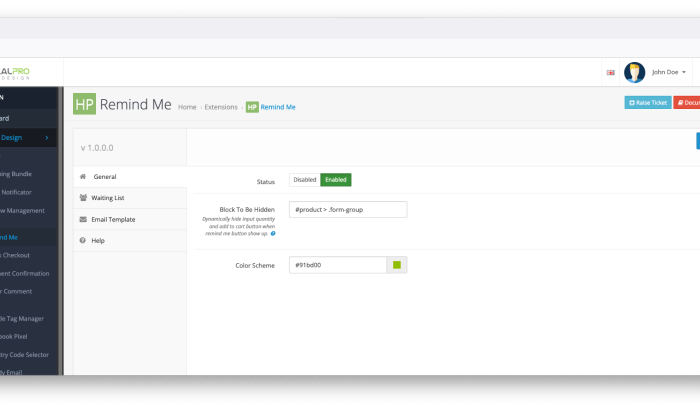
Task: Open the Waiting List tab
Action: [130, 198]
